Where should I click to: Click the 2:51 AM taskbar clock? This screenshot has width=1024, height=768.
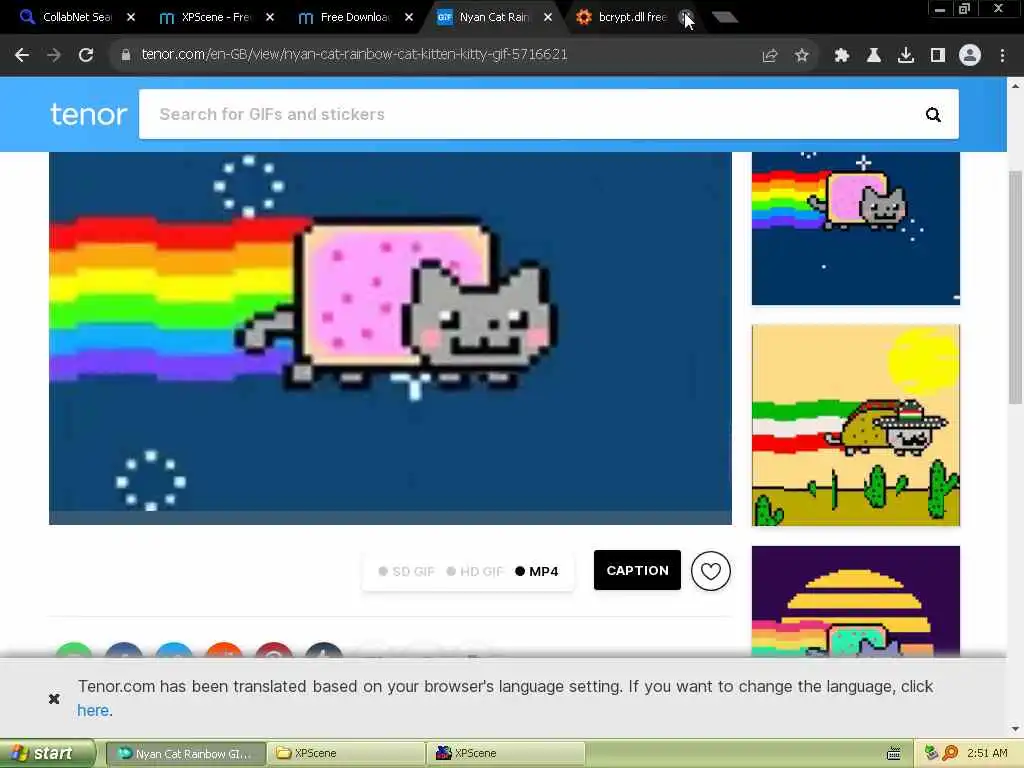click(987, 753)
